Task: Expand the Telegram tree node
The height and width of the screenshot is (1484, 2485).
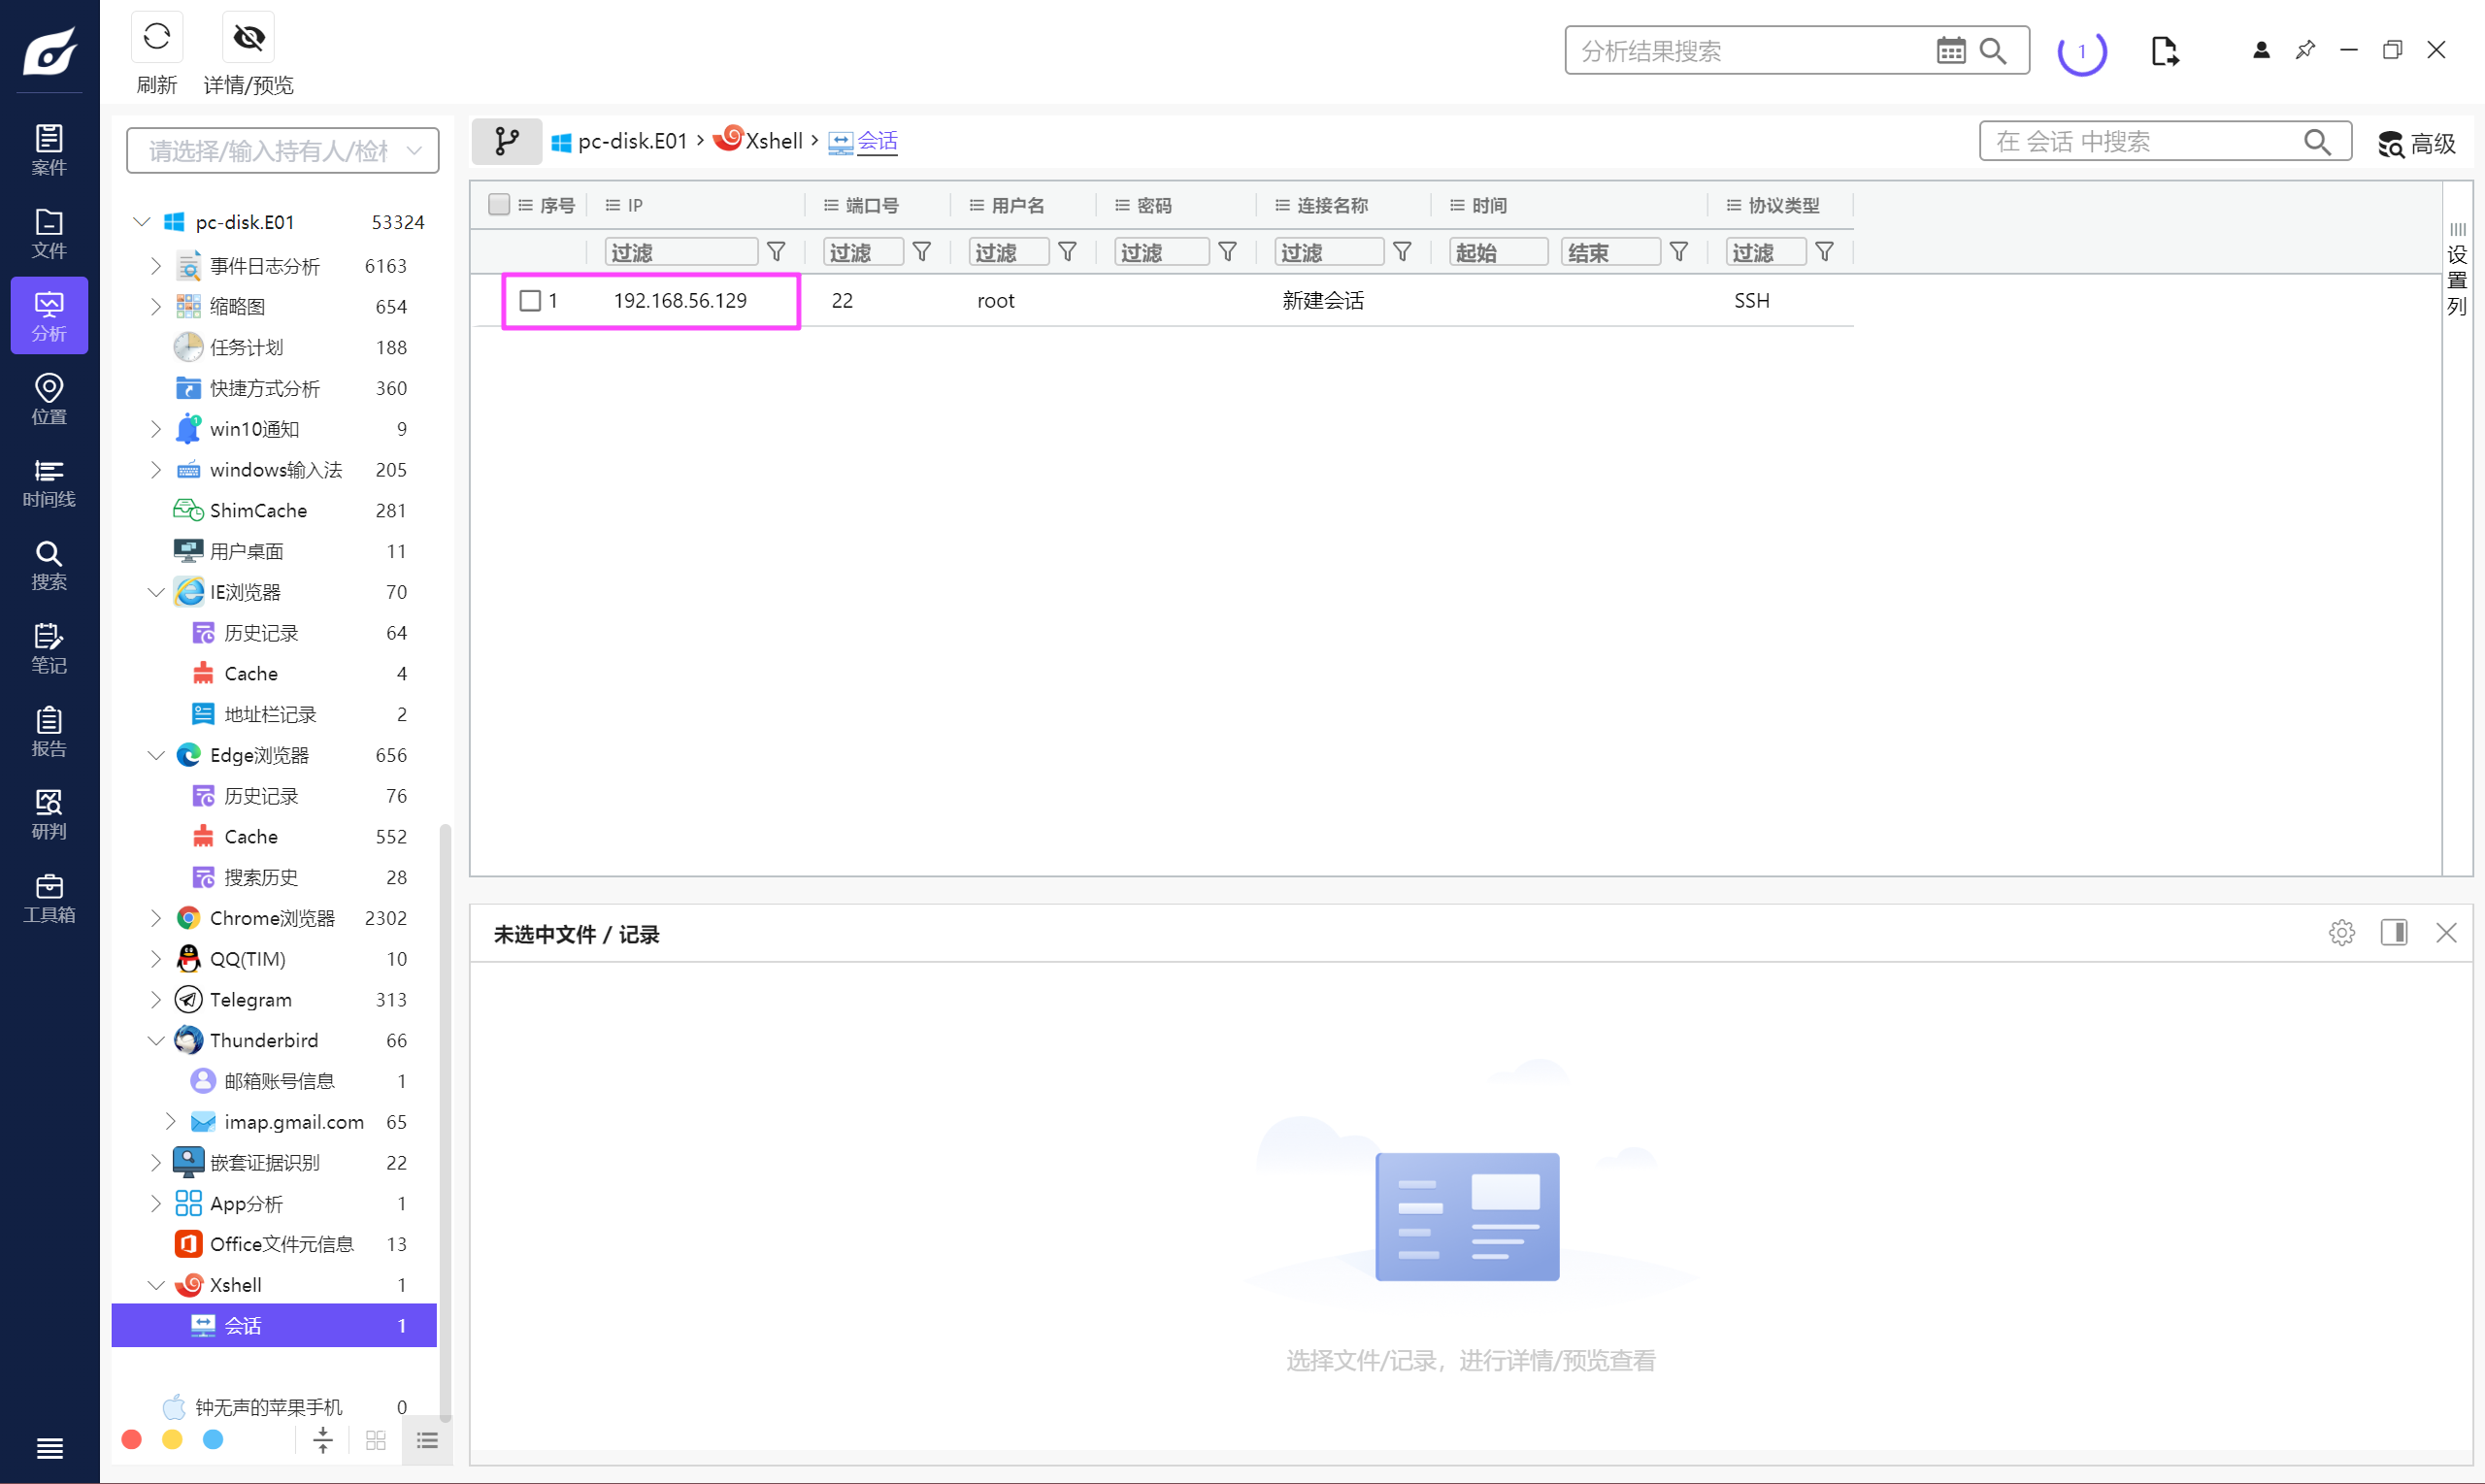Action: point(156,1000)
